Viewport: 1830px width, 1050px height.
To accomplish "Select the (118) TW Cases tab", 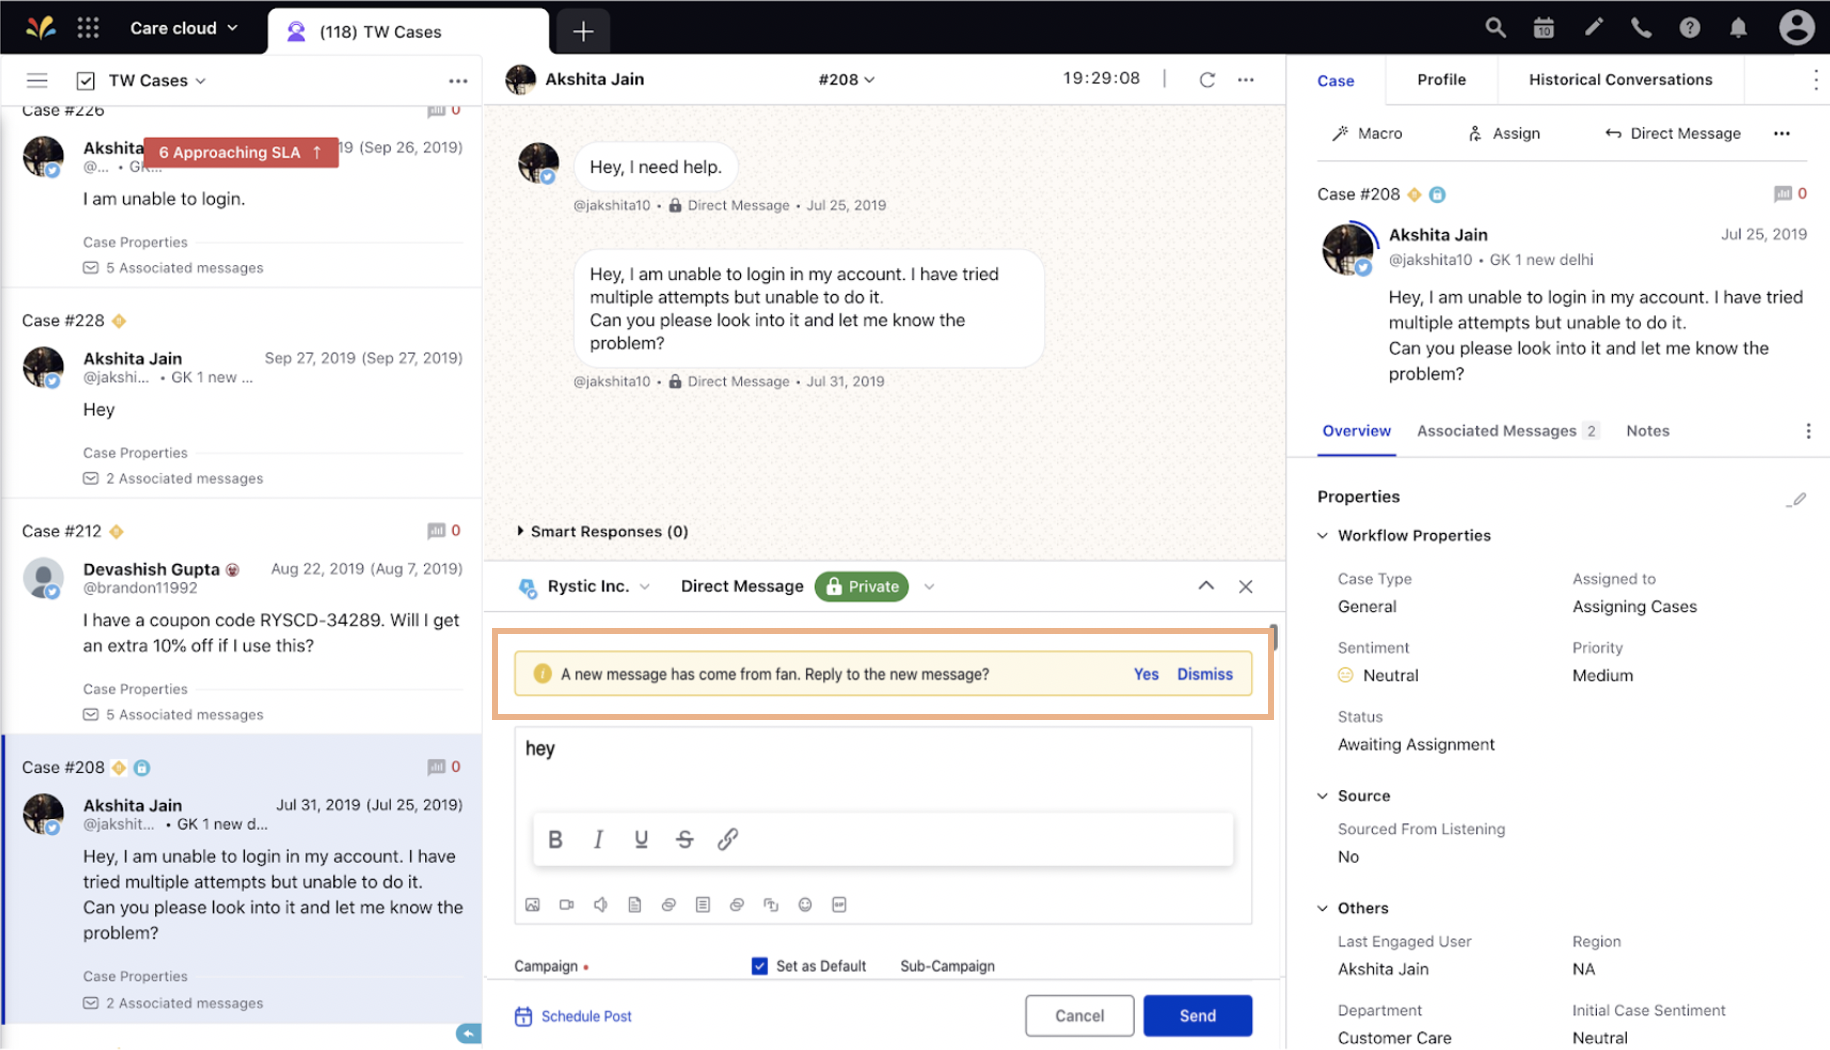I will click(x=408, y=32).
